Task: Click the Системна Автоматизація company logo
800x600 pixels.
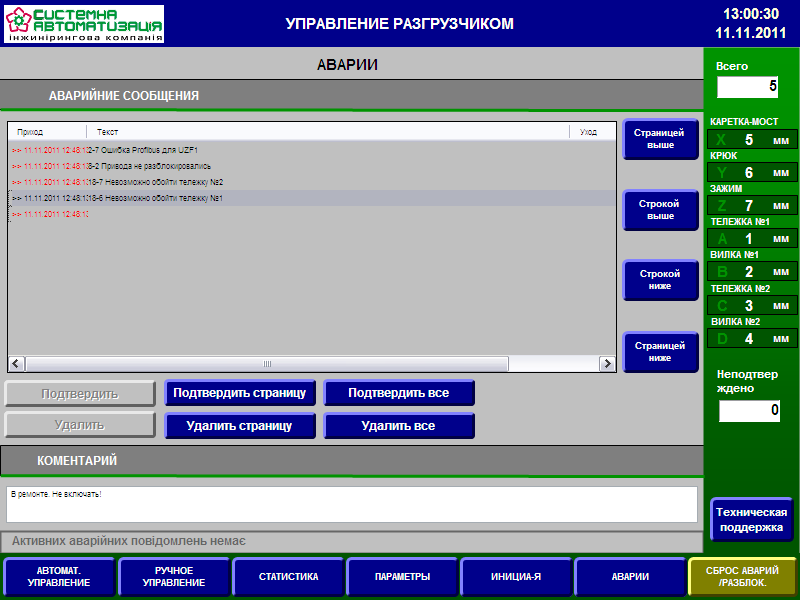Action: 84,24
